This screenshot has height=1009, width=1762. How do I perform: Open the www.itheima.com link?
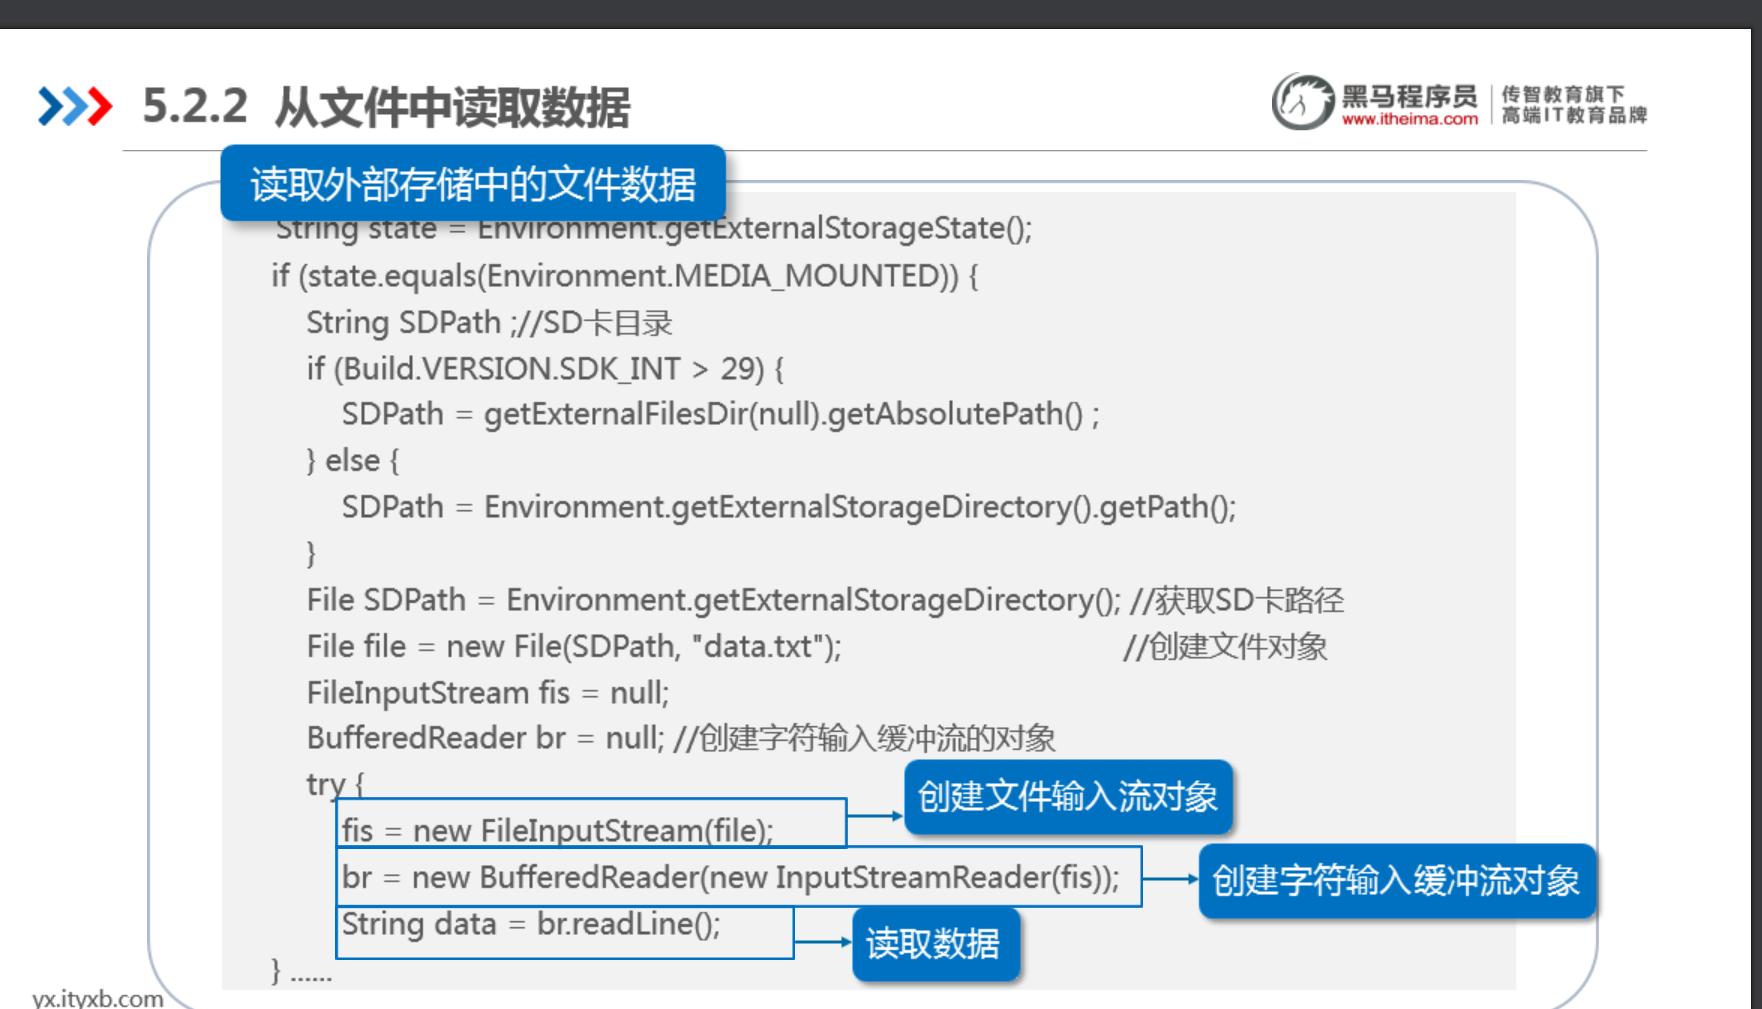click(x=1409, y=119)
